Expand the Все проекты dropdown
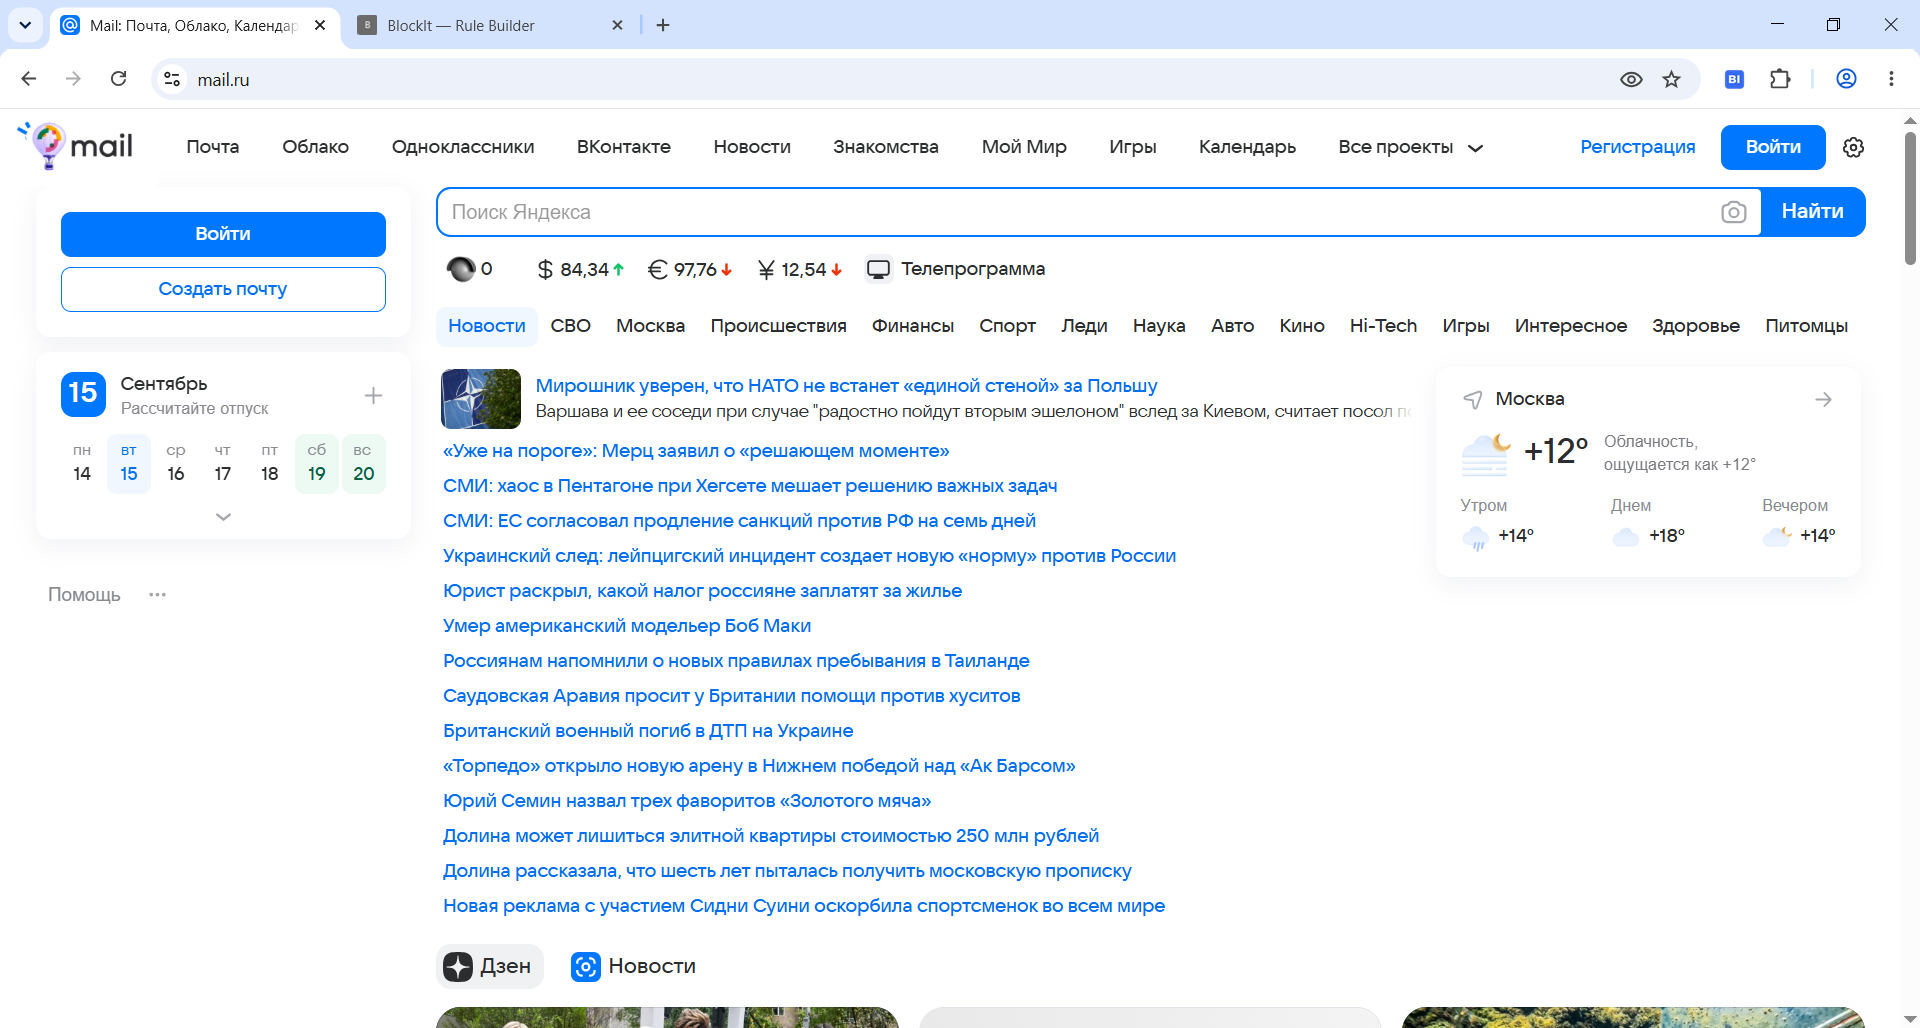This screenshot has width=1920, height=1028. (x=1410, y=147)
